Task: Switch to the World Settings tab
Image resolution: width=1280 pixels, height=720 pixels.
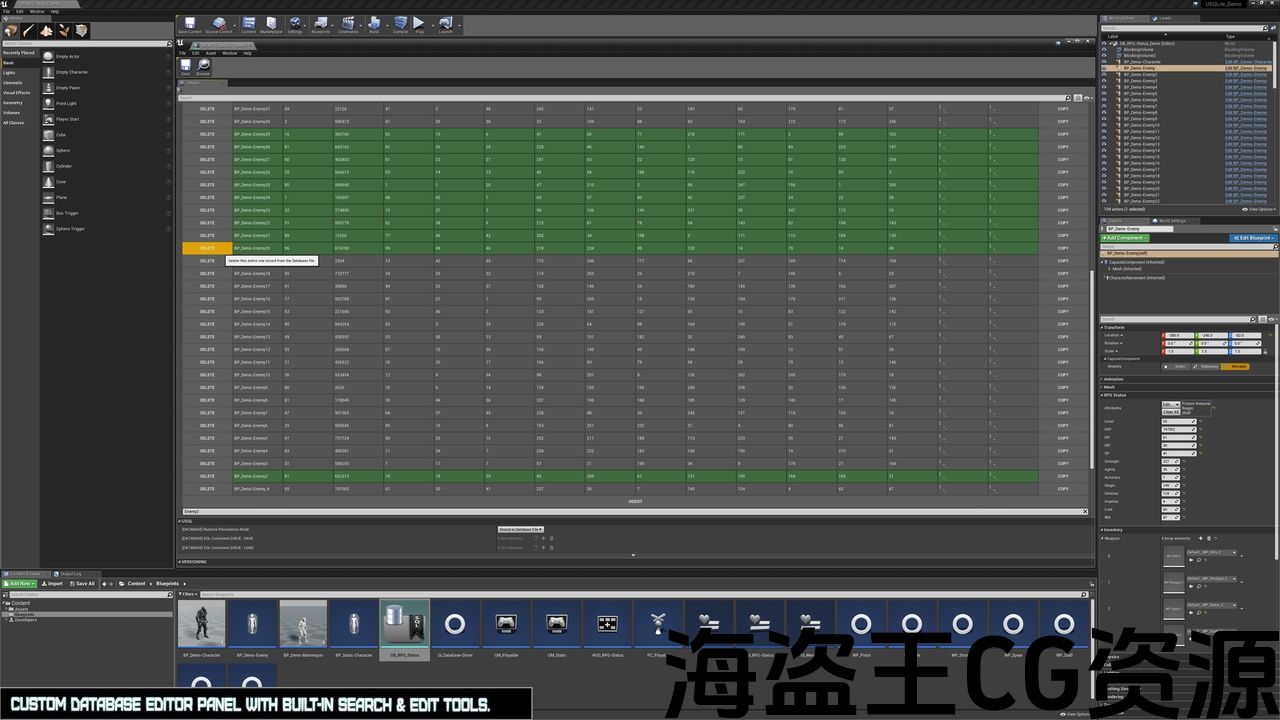Action: point(1171,221)
